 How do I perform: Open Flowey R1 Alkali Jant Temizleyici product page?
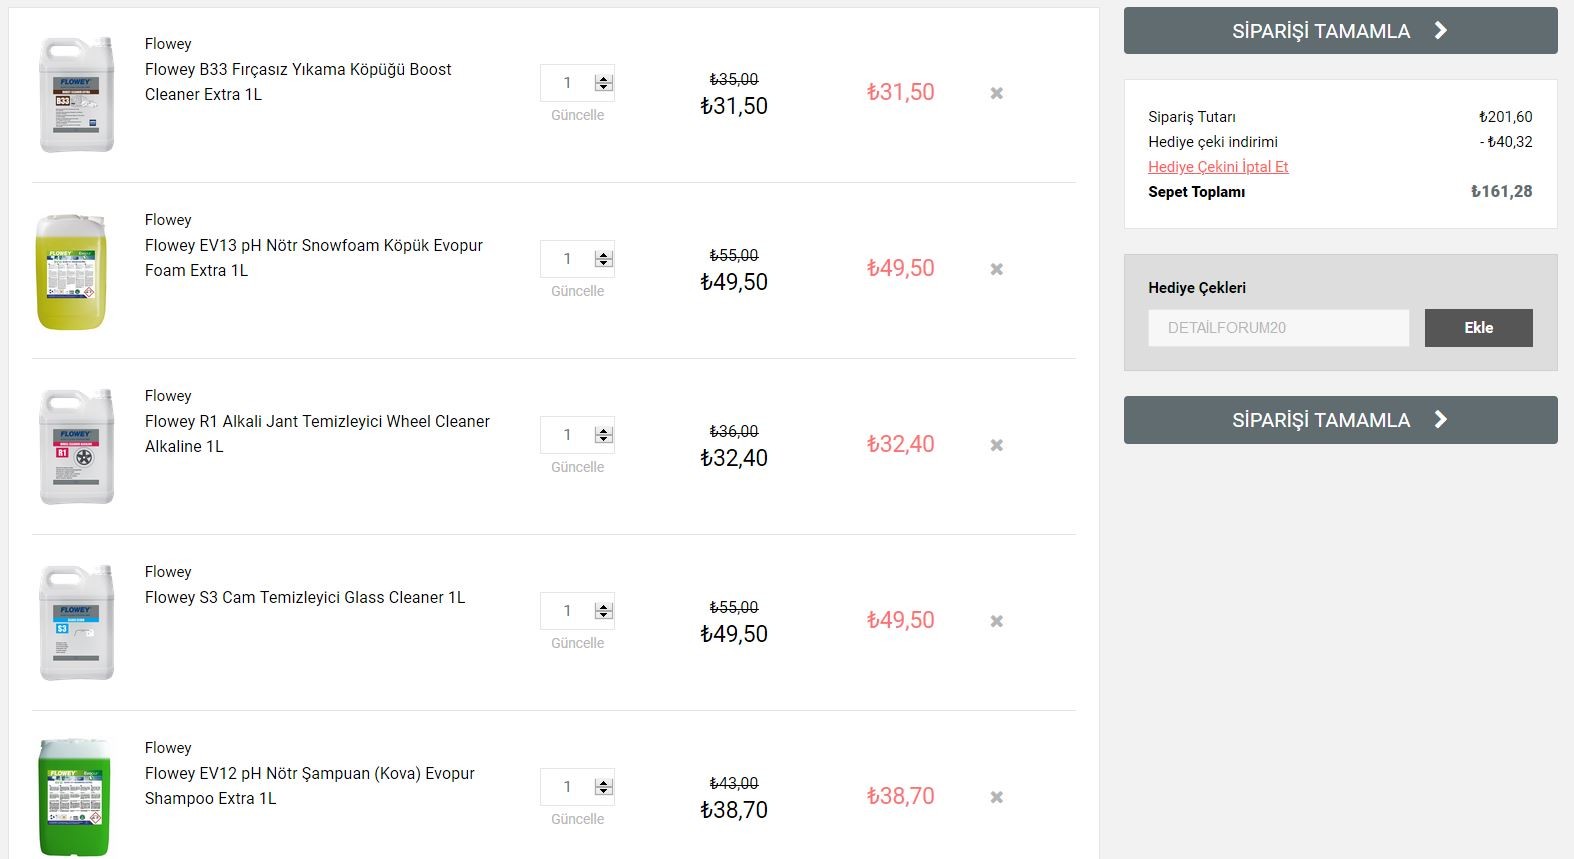317,434
